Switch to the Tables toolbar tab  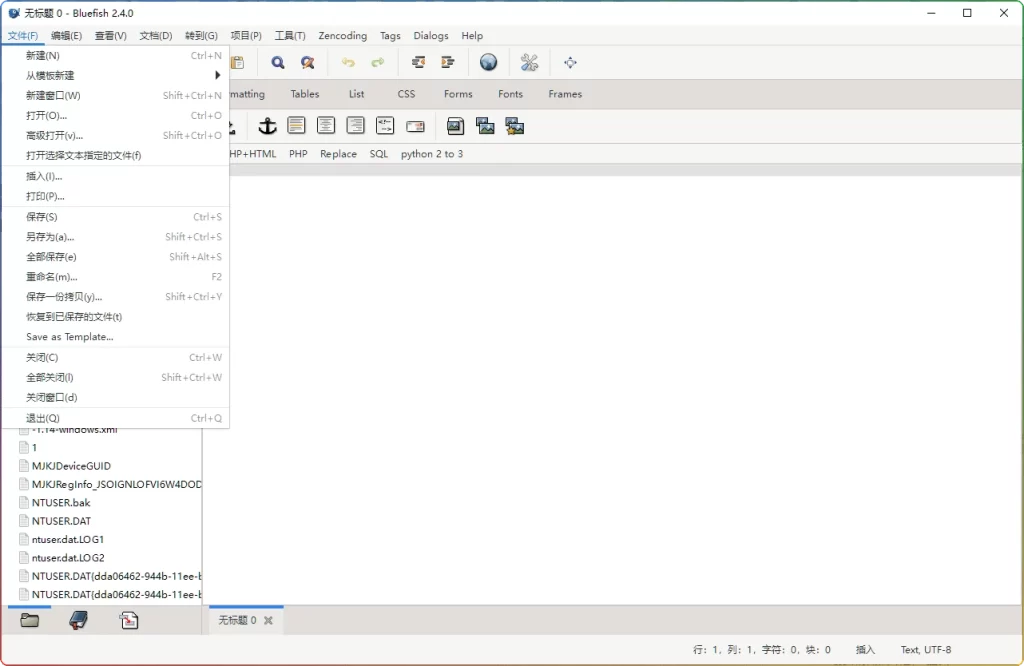point(305,94)
